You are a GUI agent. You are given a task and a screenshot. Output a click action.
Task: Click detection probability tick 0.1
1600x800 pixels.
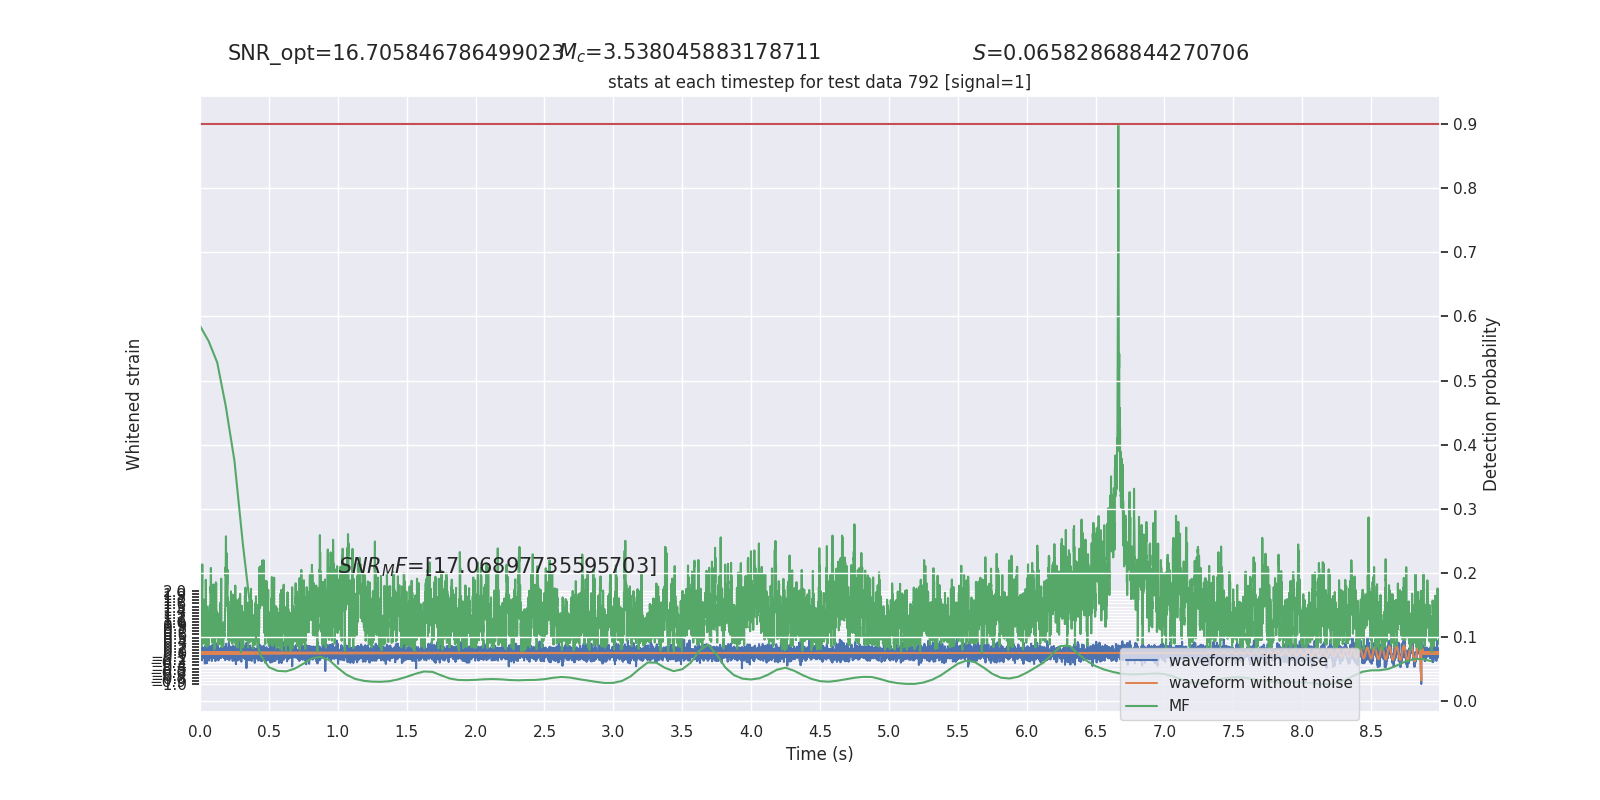pyautogui.click(x=1465, y=638)
